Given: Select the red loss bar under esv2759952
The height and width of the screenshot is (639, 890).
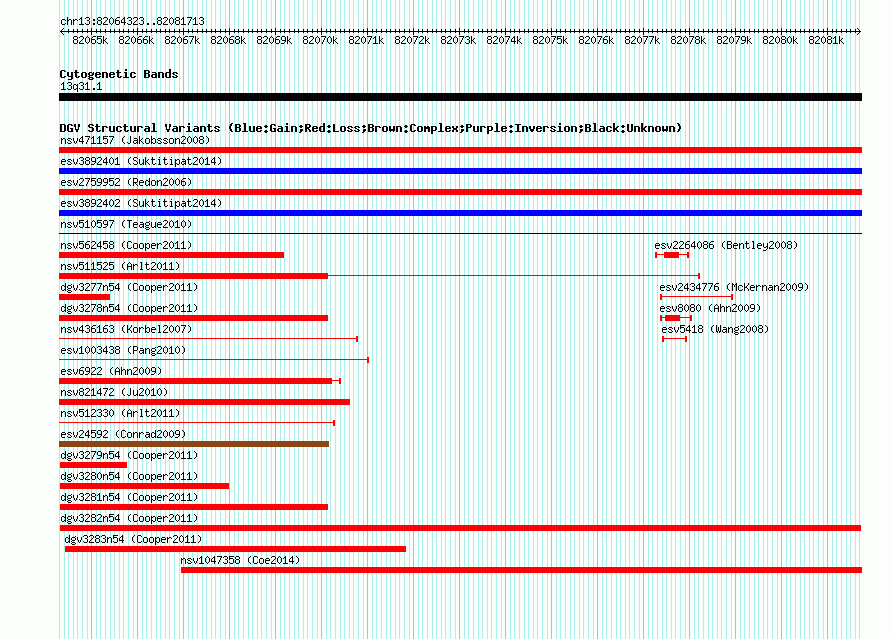Looking at the screenshot, I should pyautogui.click(x=460, y=192).
